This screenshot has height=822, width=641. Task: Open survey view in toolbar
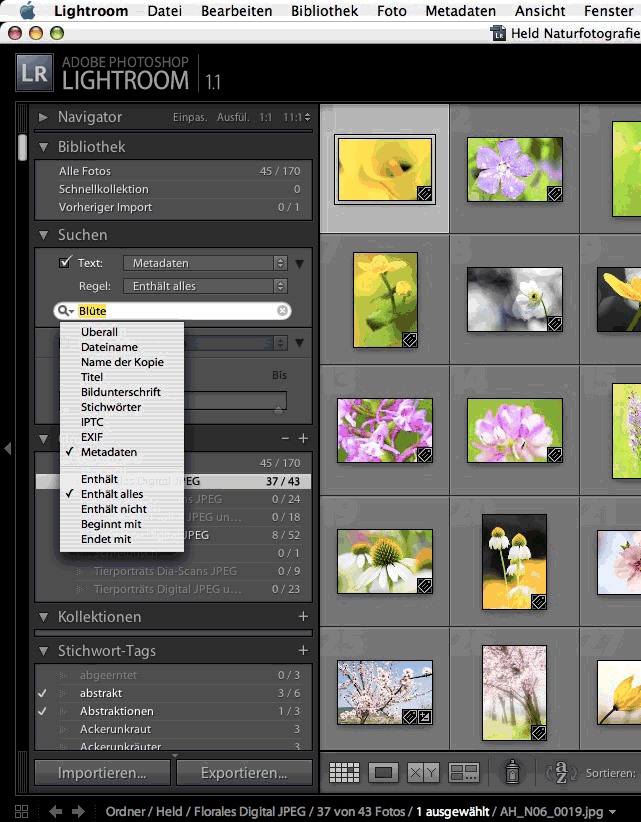(464, 772)
